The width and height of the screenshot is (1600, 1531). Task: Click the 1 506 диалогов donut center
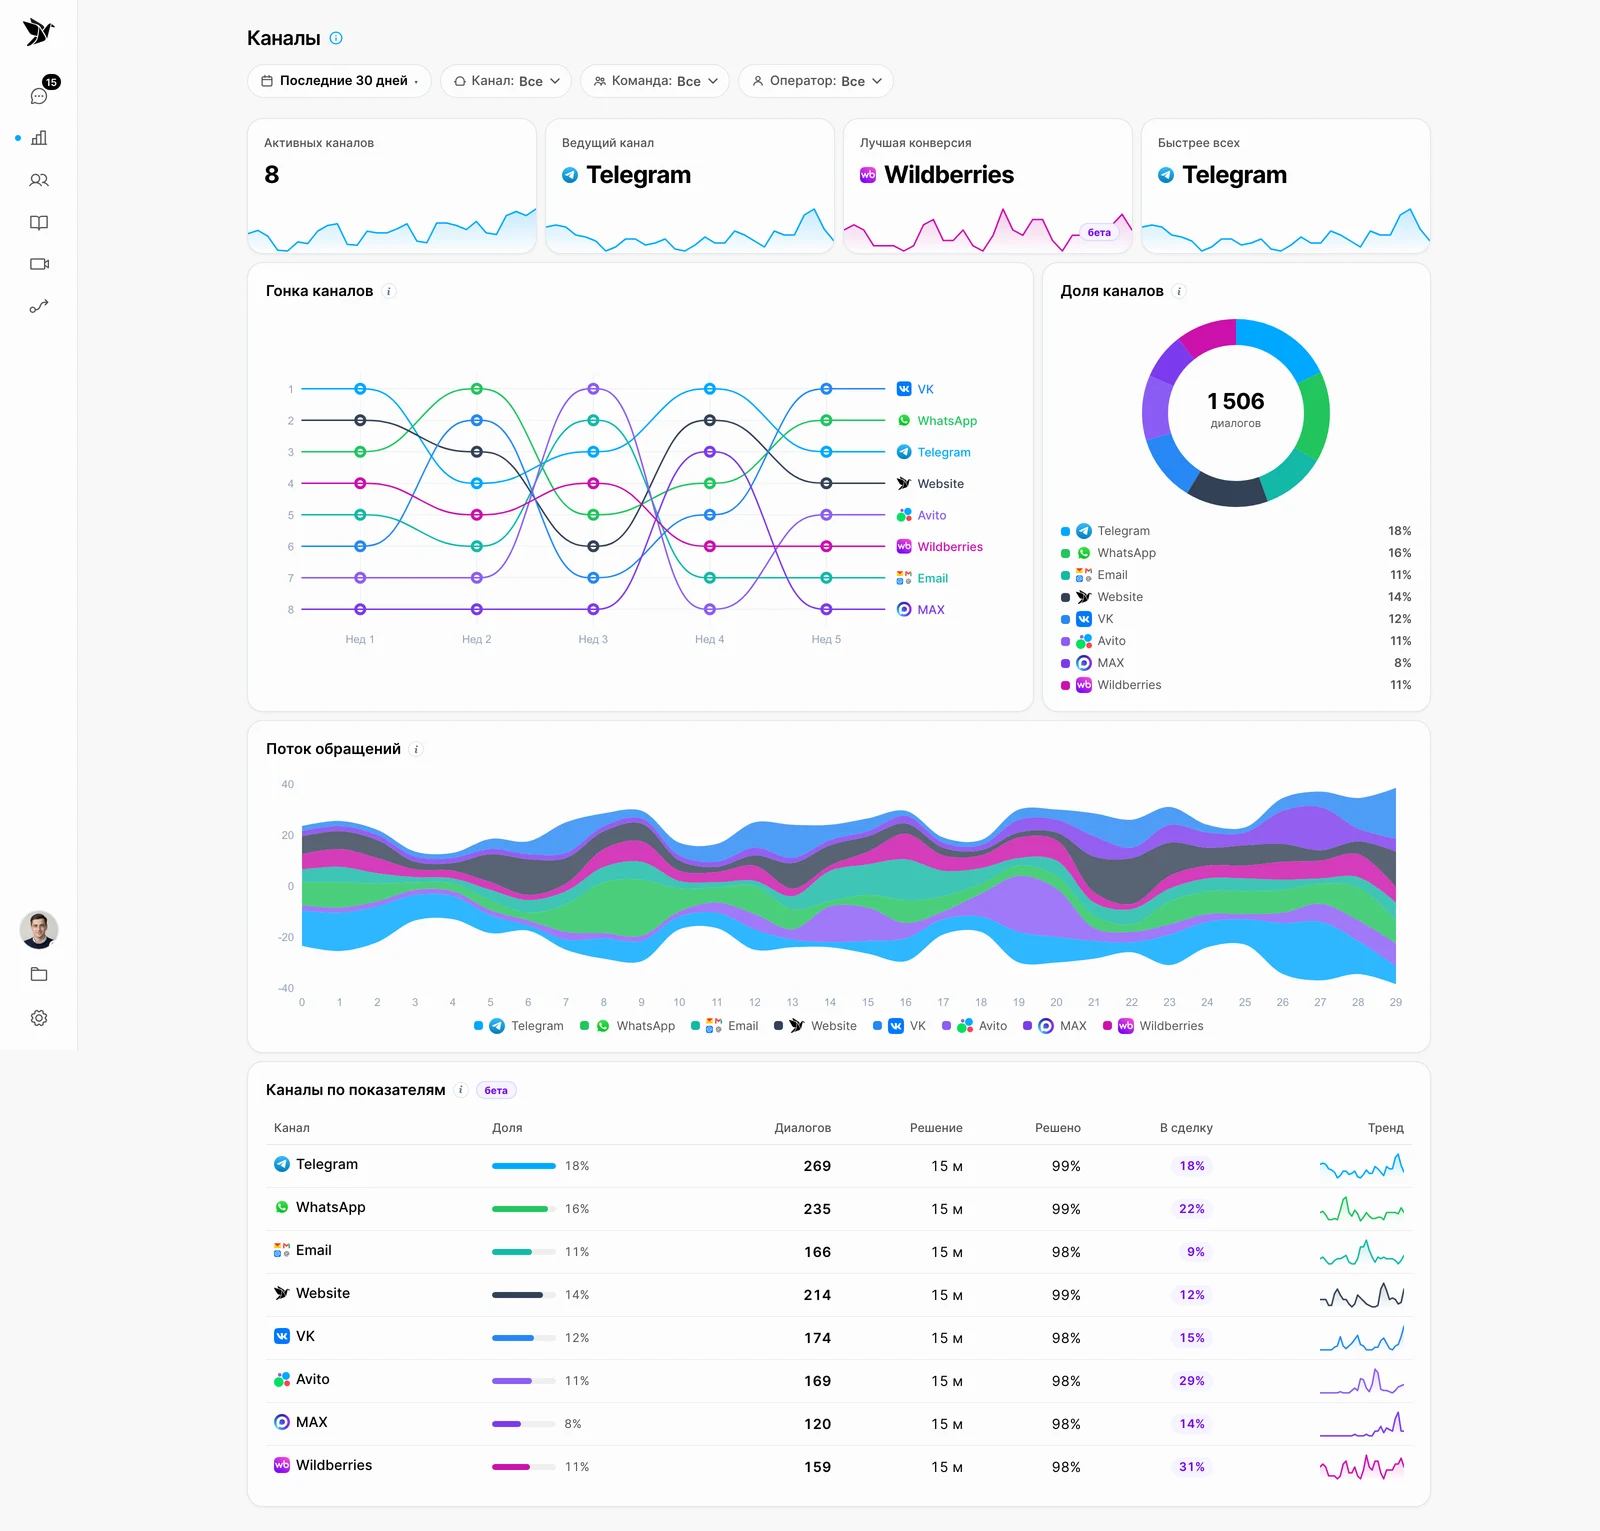(x=1236, y=410)
